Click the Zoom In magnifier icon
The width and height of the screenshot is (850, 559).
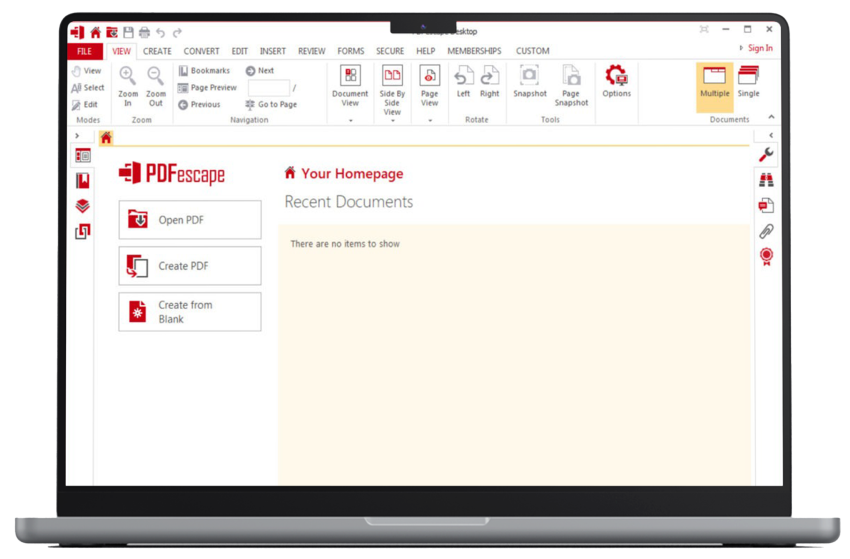pos(127,77)
